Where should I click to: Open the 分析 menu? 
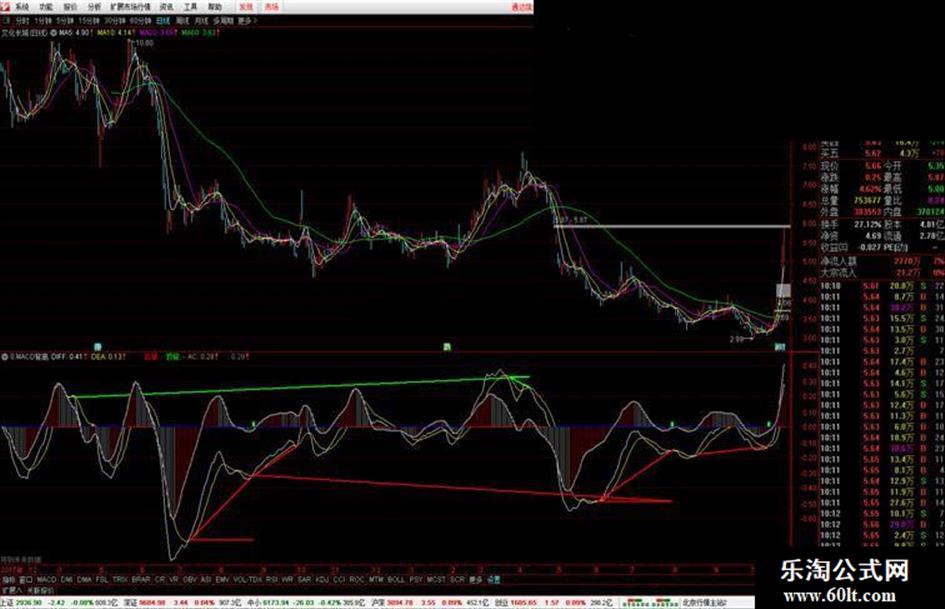tap(94, 7)
